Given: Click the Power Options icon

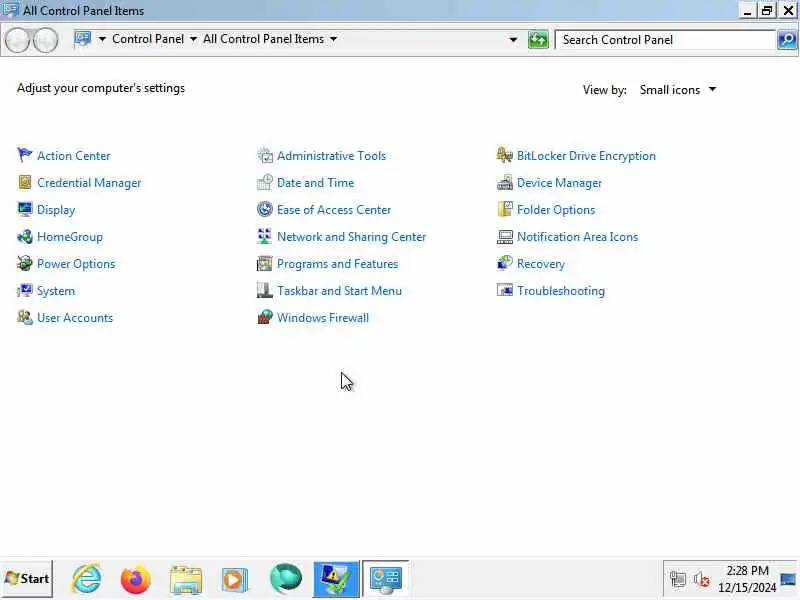Looking at the screenshot, I should [24, 263].
